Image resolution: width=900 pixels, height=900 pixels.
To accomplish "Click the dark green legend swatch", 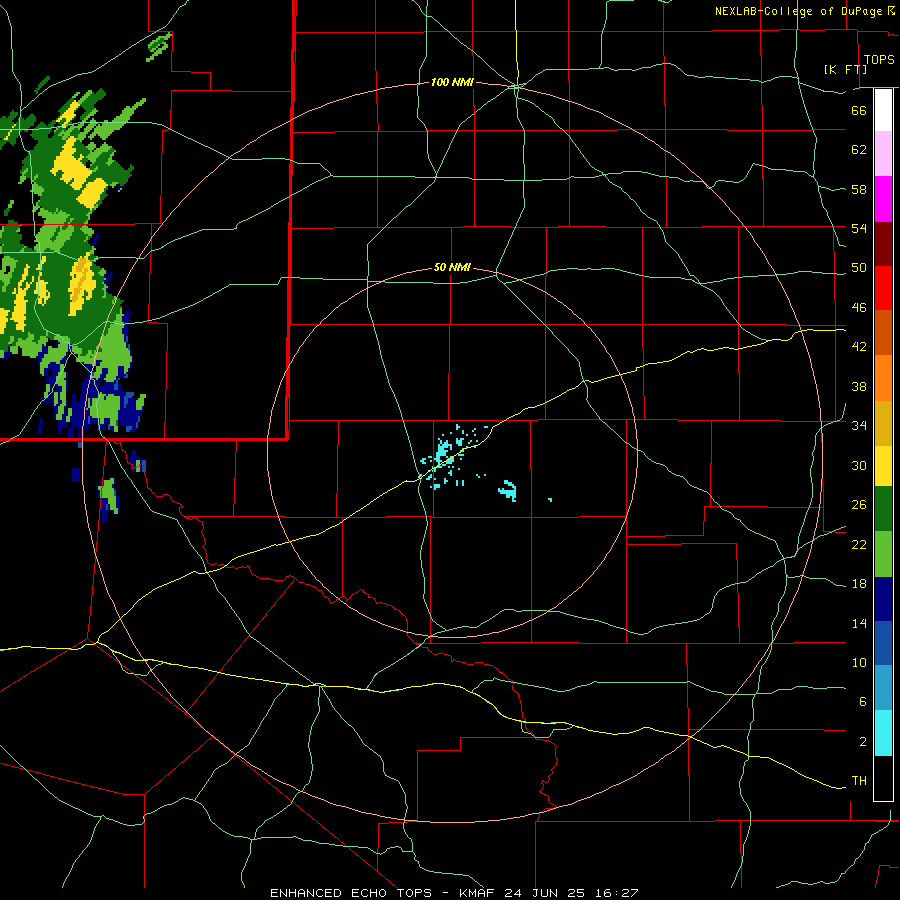I will (883, 509).
